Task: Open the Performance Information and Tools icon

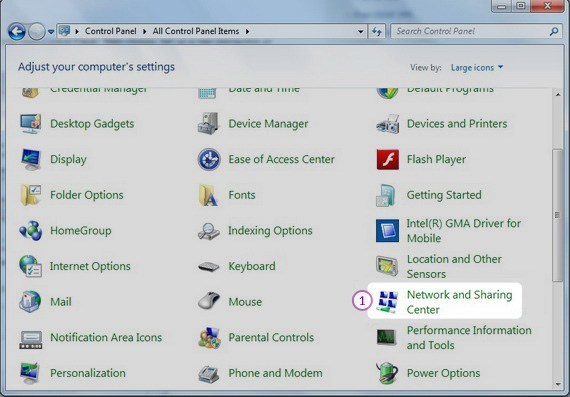Action: [x=386, y=337]
